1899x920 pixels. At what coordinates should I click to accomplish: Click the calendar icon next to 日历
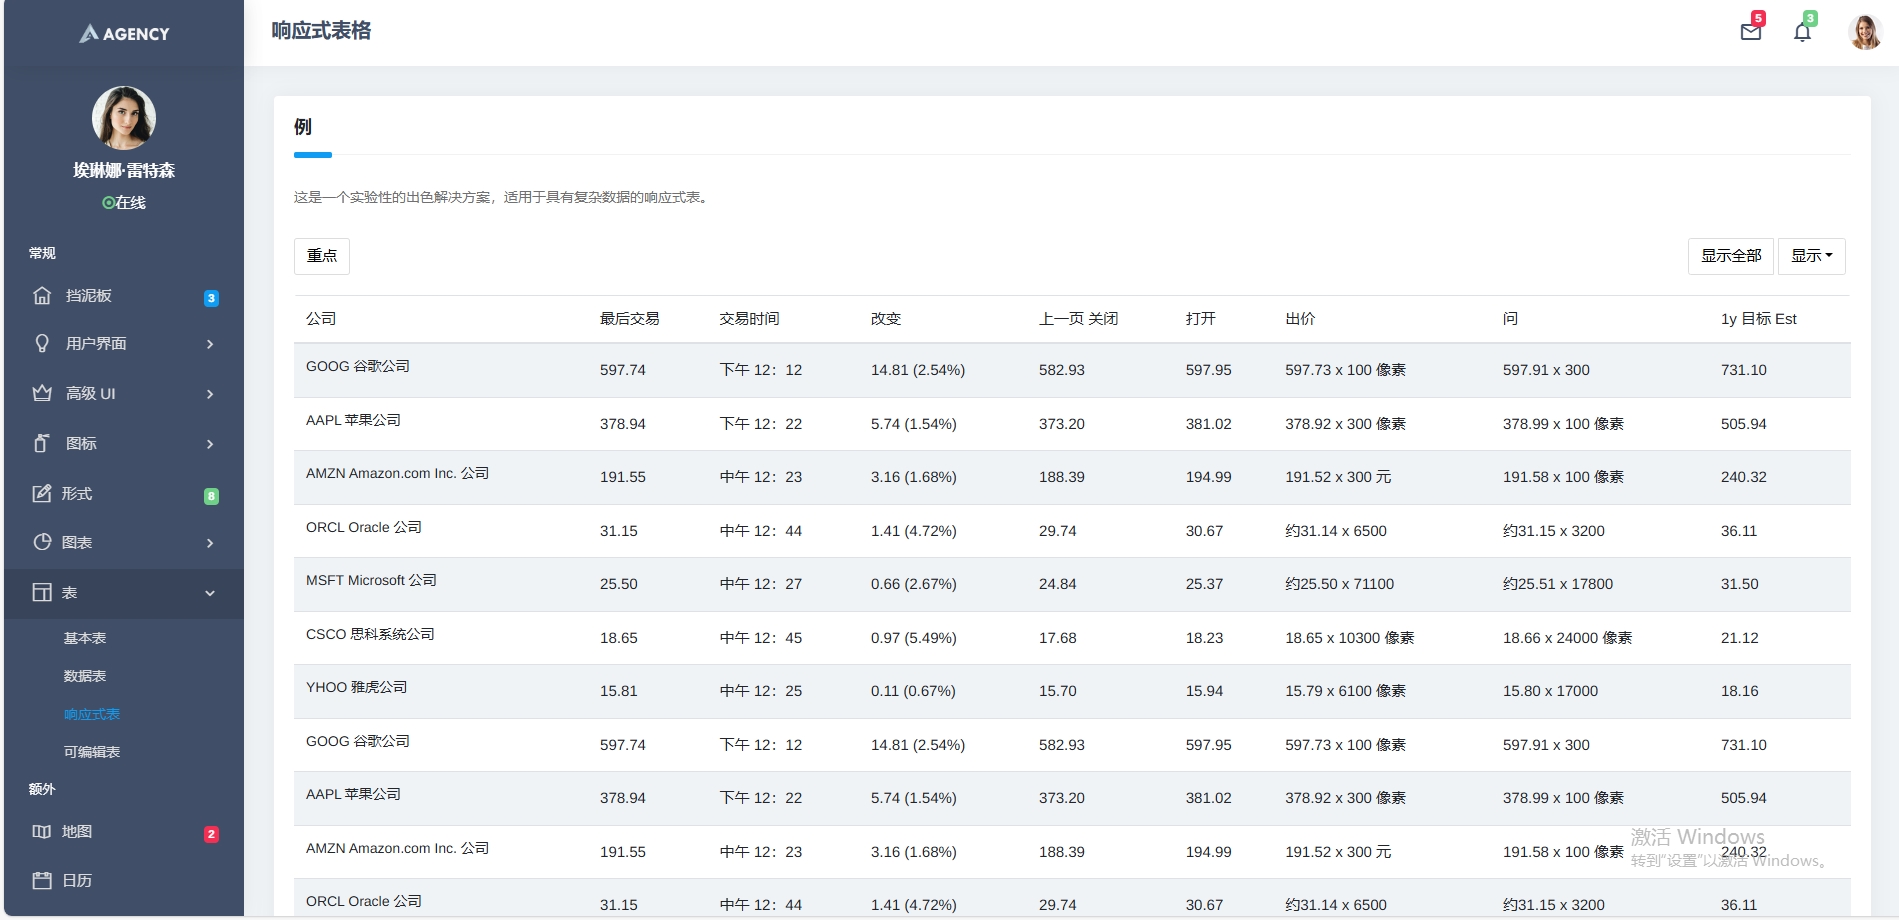[x=42, y=880]
